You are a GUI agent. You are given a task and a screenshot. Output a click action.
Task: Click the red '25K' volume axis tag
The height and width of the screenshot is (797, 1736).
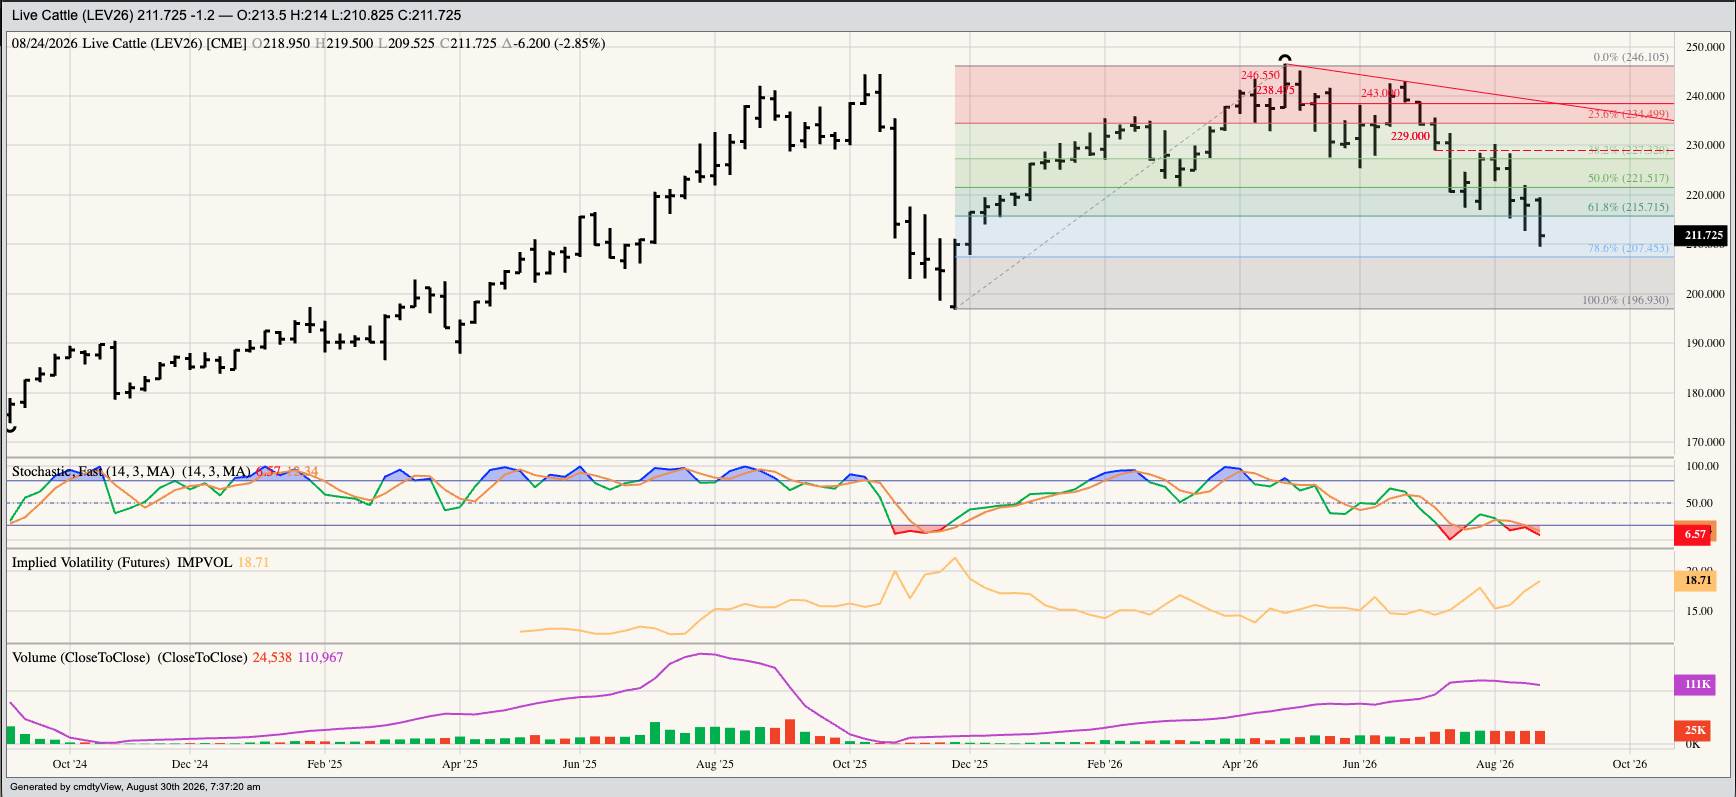1695,730
